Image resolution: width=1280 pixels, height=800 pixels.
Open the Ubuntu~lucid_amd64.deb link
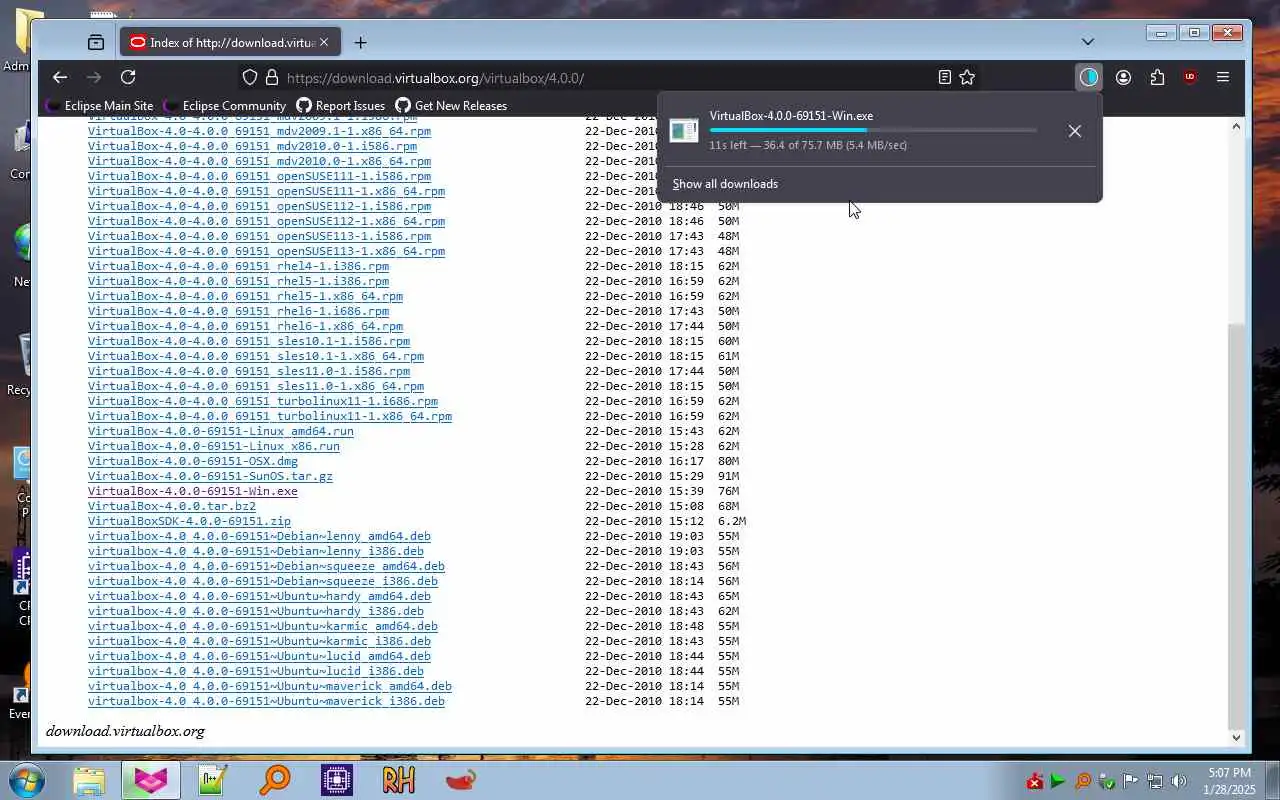pyautogui.click(x=259, y=656)
